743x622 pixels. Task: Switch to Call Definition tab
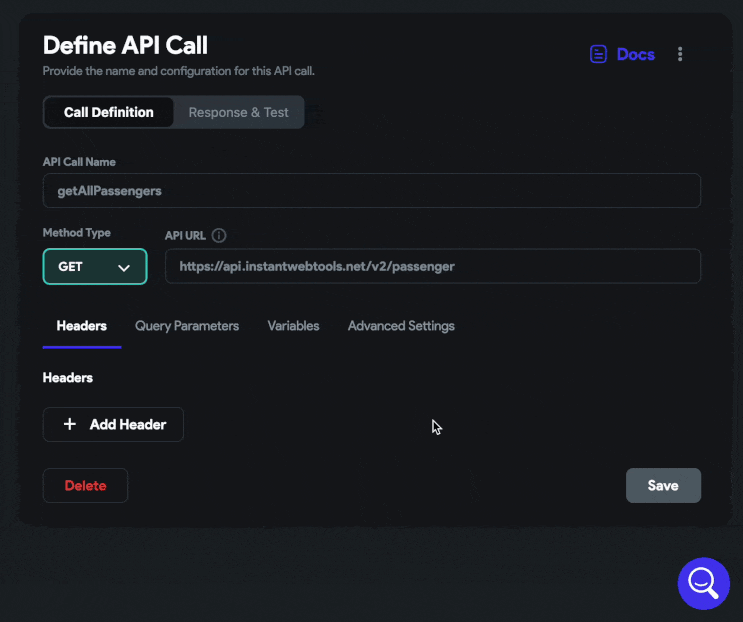click(109, 112)
